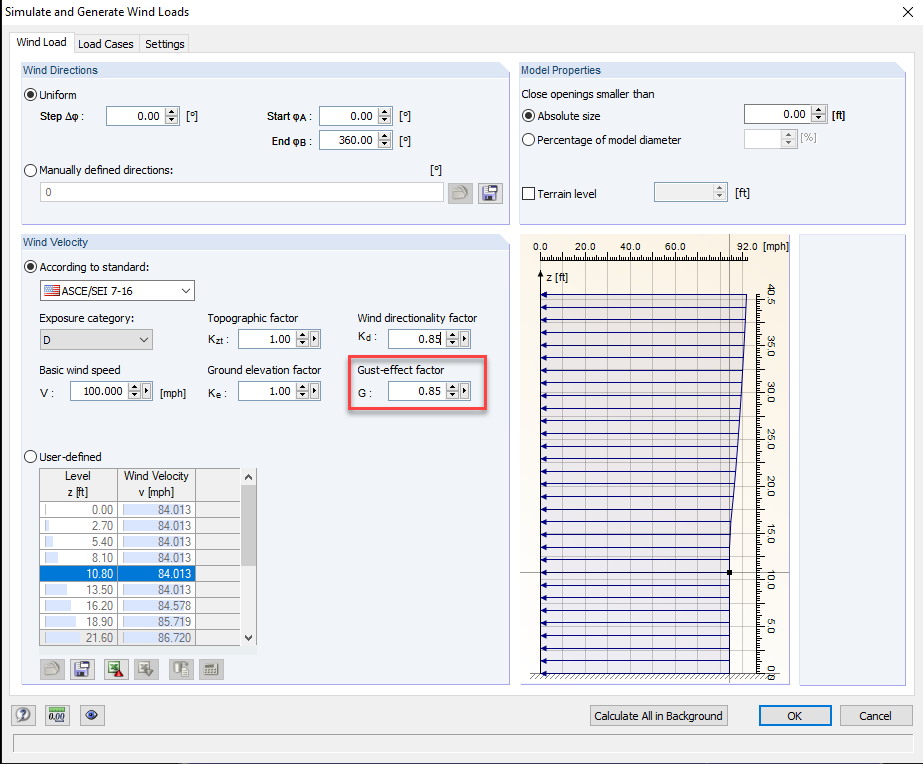Click the manually defined directions text field
This screenshot has height=764, width=923.
(241, 192)
